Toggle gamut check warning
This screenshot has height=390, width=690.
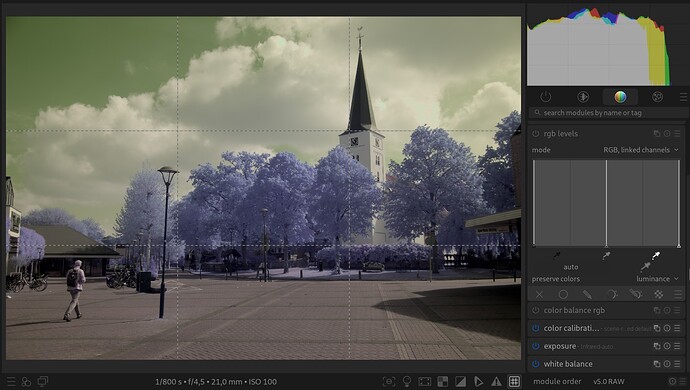click(x=496, y=382)
